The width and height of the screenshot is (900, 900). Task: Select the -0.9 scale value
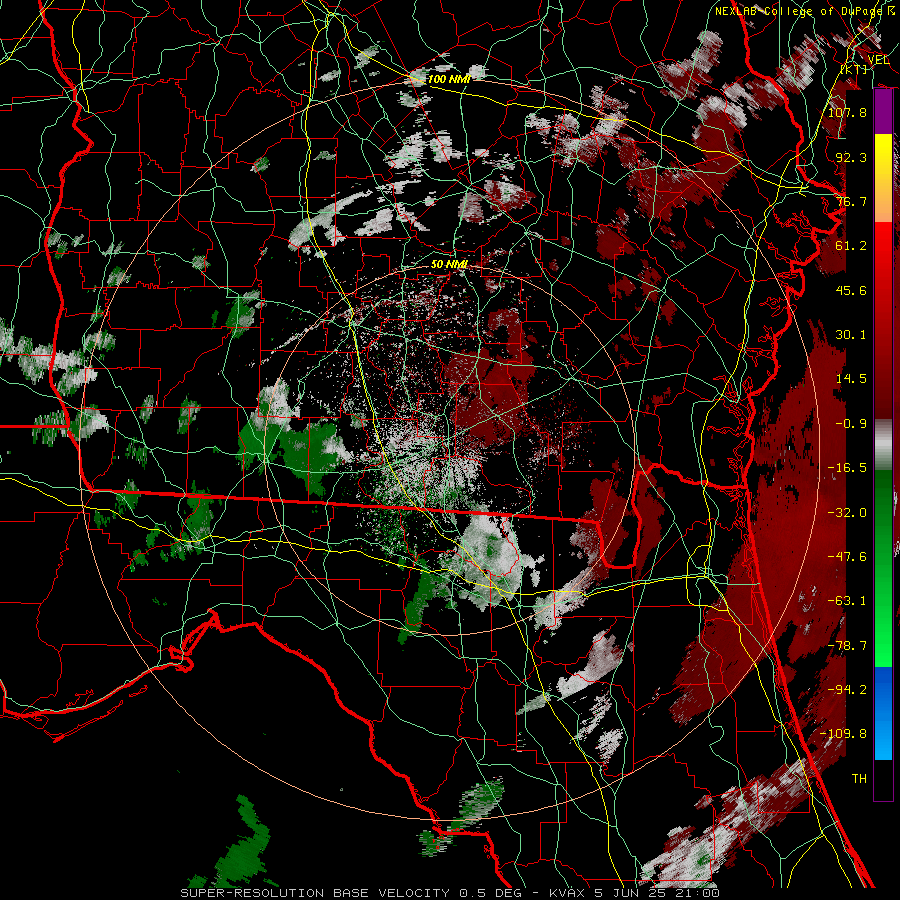point(851,424)
